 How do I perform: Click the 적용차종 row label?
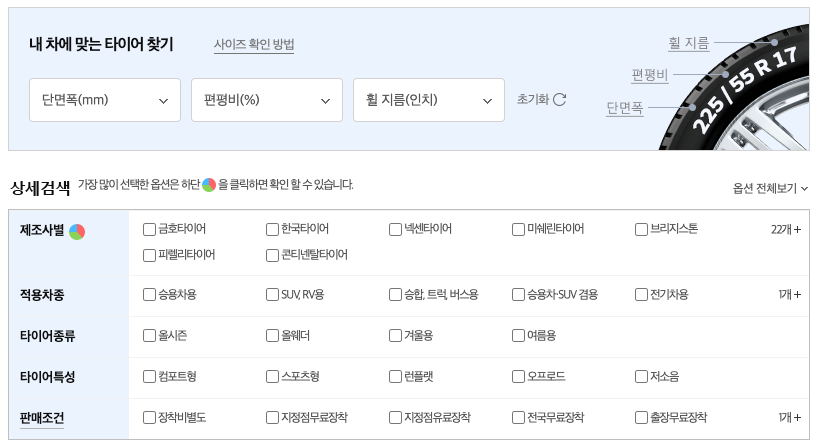click(42, 295)
